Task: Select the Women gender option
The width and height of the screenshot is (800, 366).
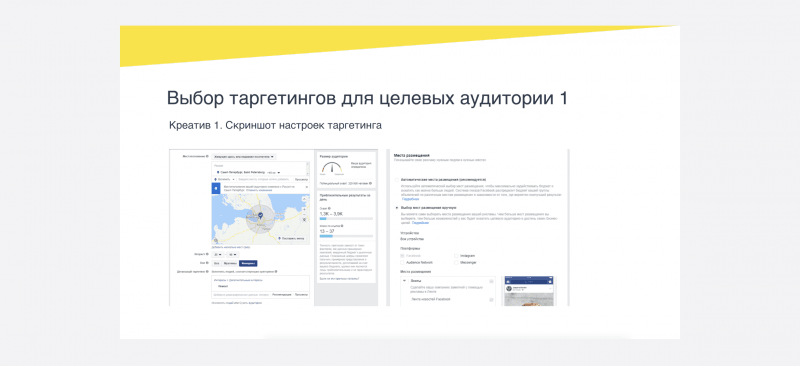Action: tap(248, 263)
